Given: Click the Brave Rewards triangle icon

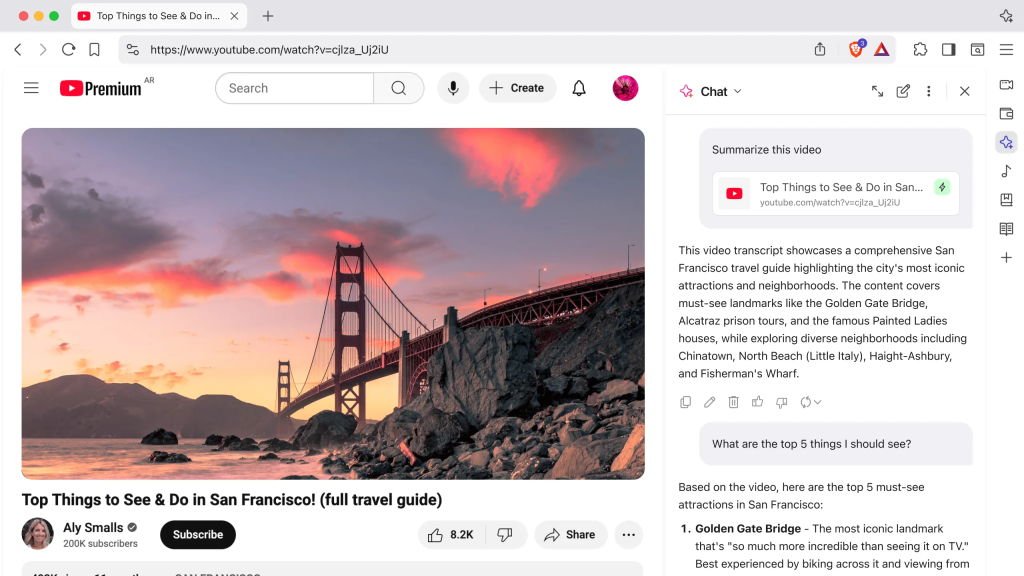Looking at the screenshot, I should [881, 49].
